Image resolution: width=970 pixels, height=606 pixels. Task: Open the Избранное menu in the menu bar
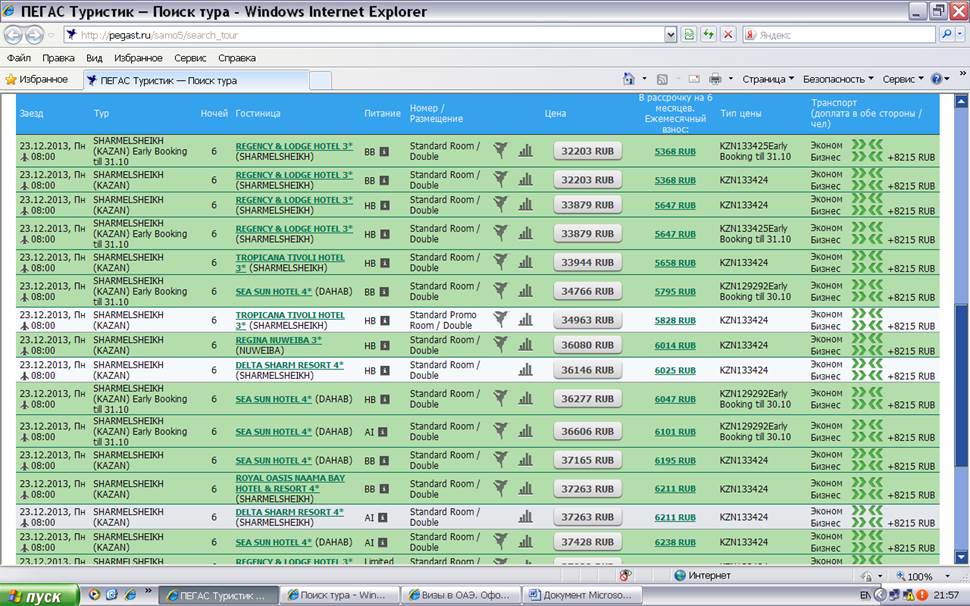138,58
